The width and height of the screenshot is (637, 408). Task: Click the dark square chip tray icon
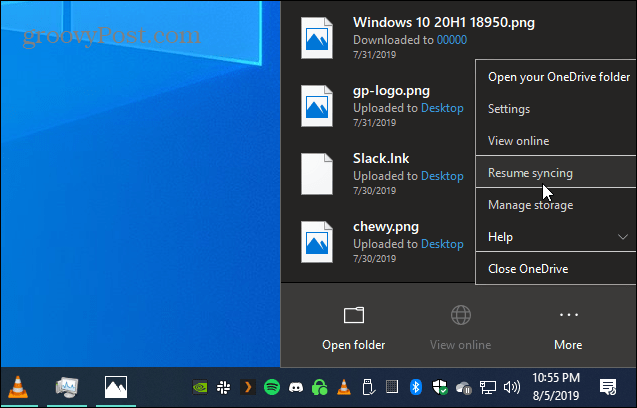(x=392, y=387)
